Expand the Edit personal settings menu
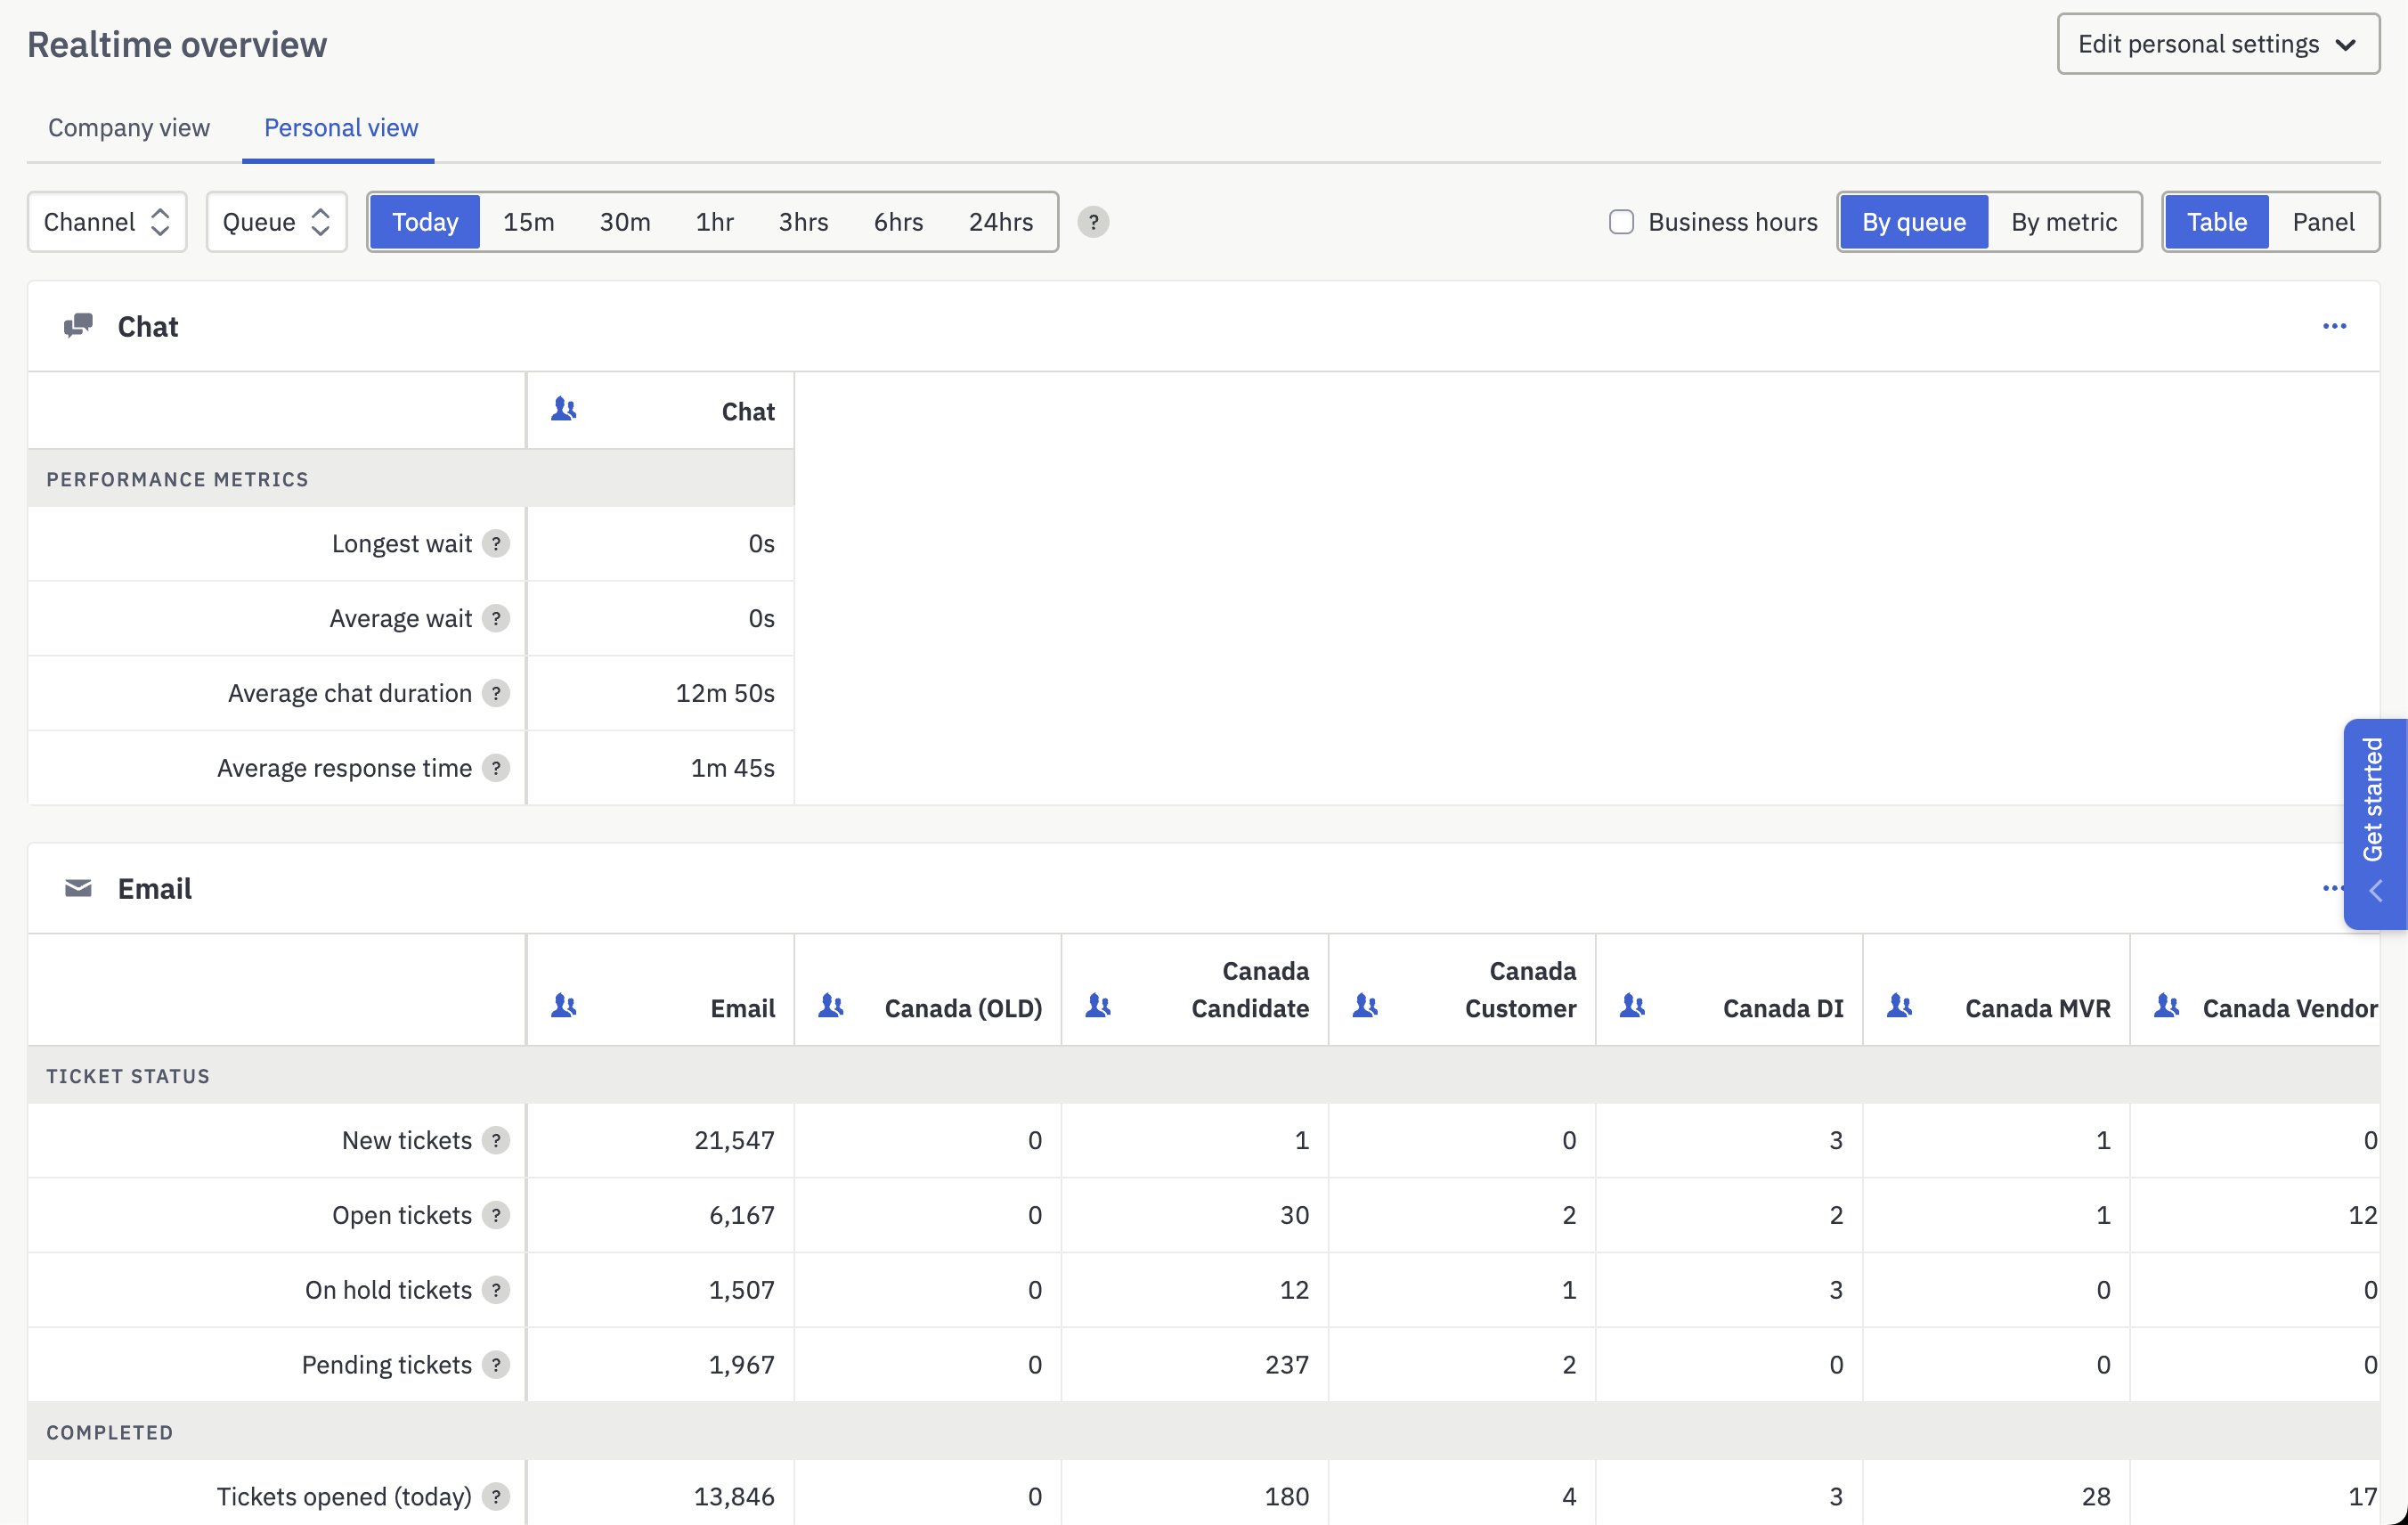Viewport: 2408px width, 1525px height. point(2218,44)
